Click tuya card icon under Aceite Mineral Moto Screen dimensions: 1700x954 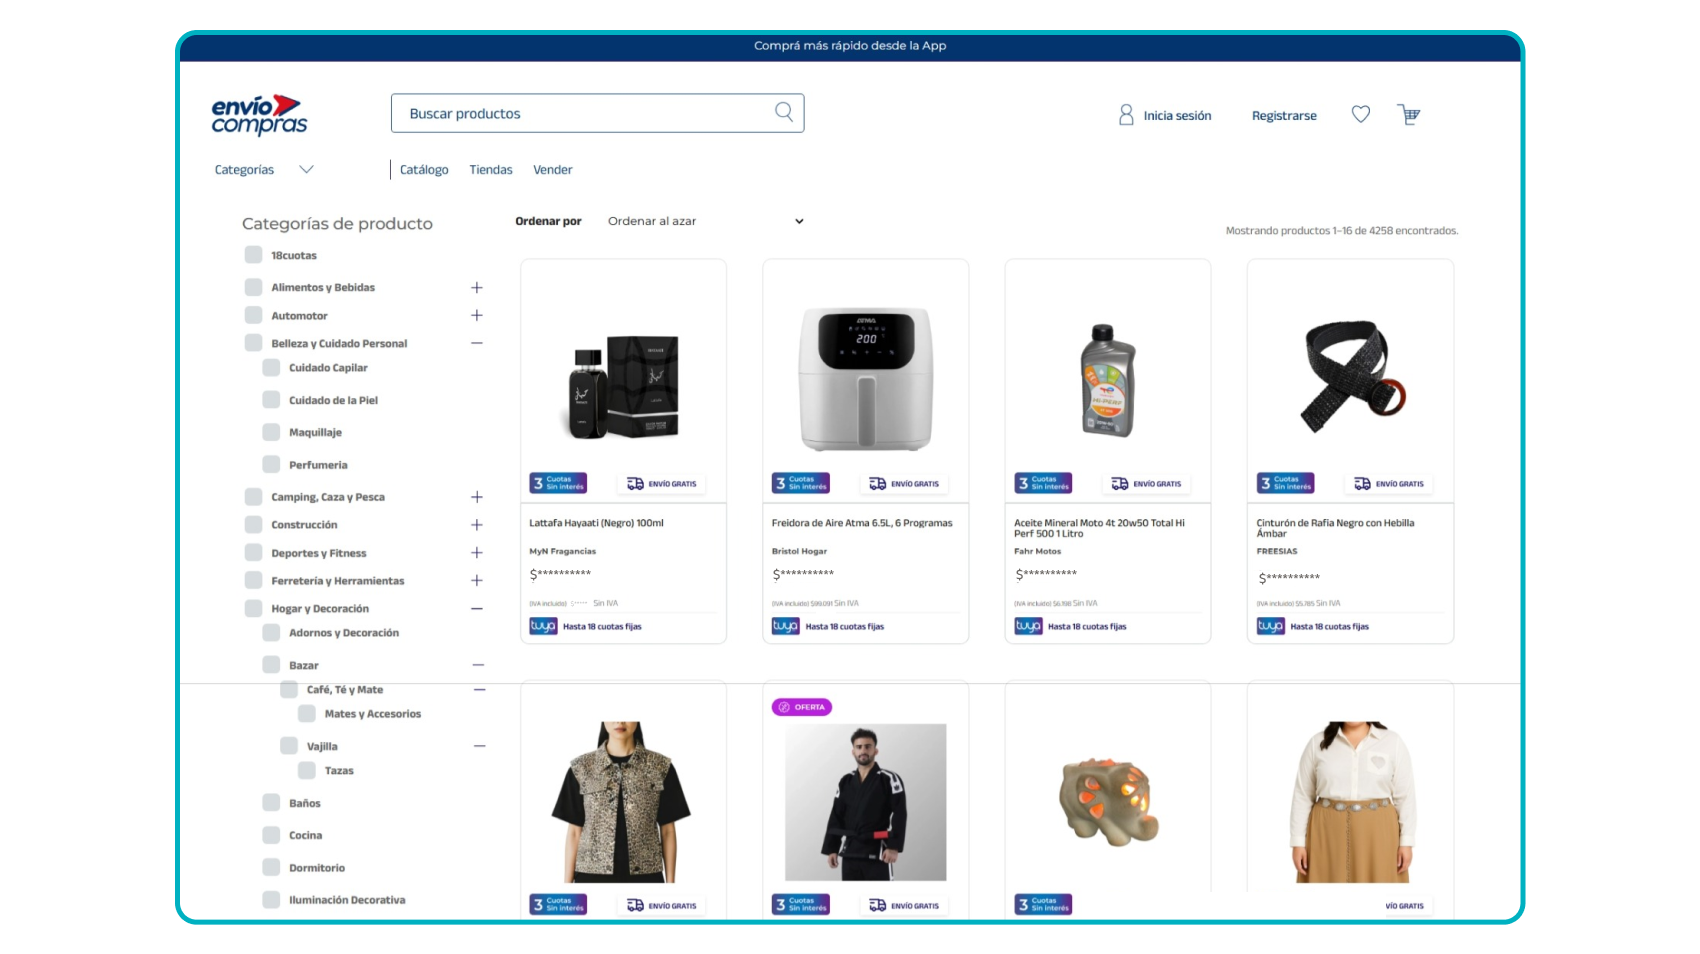coord(1028,626)
